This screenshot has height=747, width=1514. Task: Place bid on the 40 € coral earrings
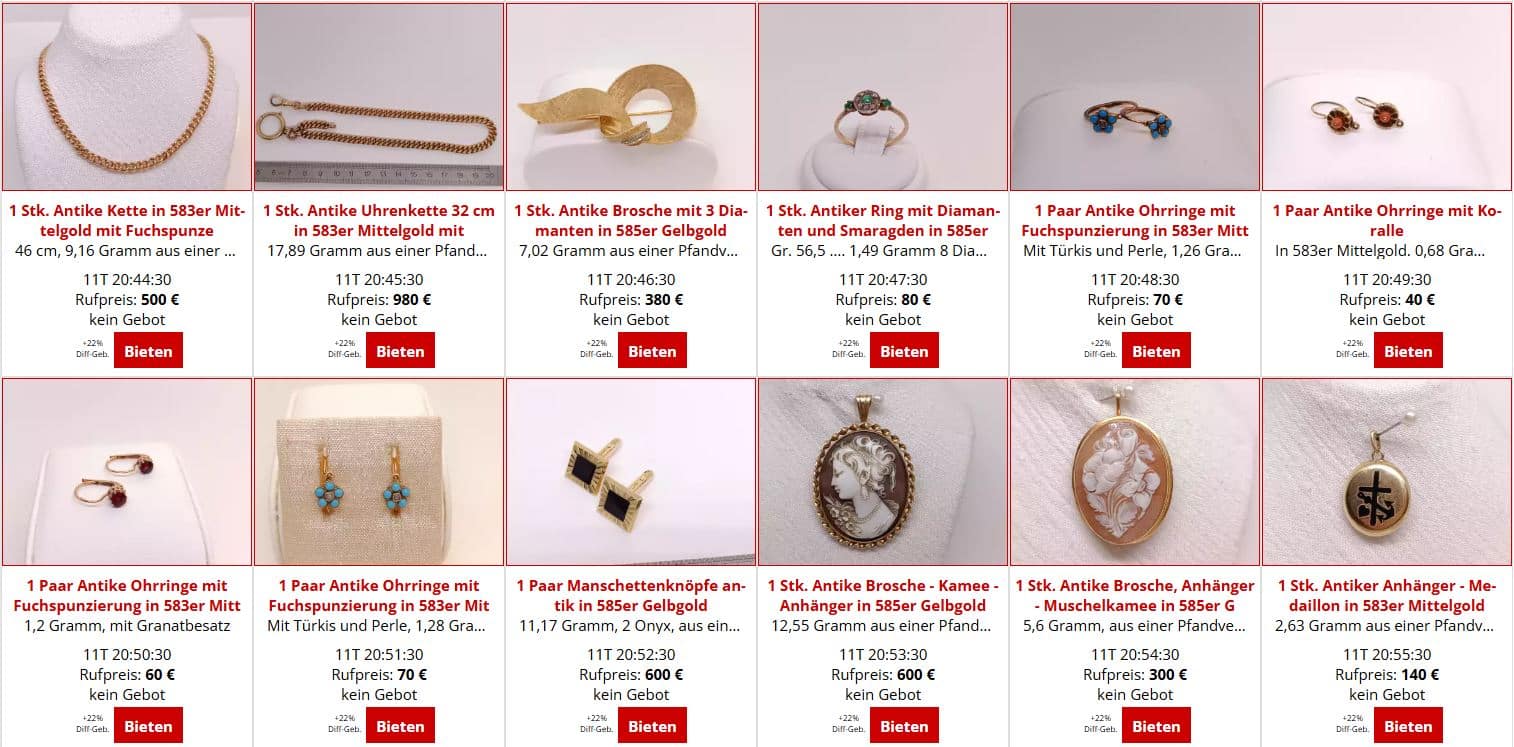point(1408,351)
